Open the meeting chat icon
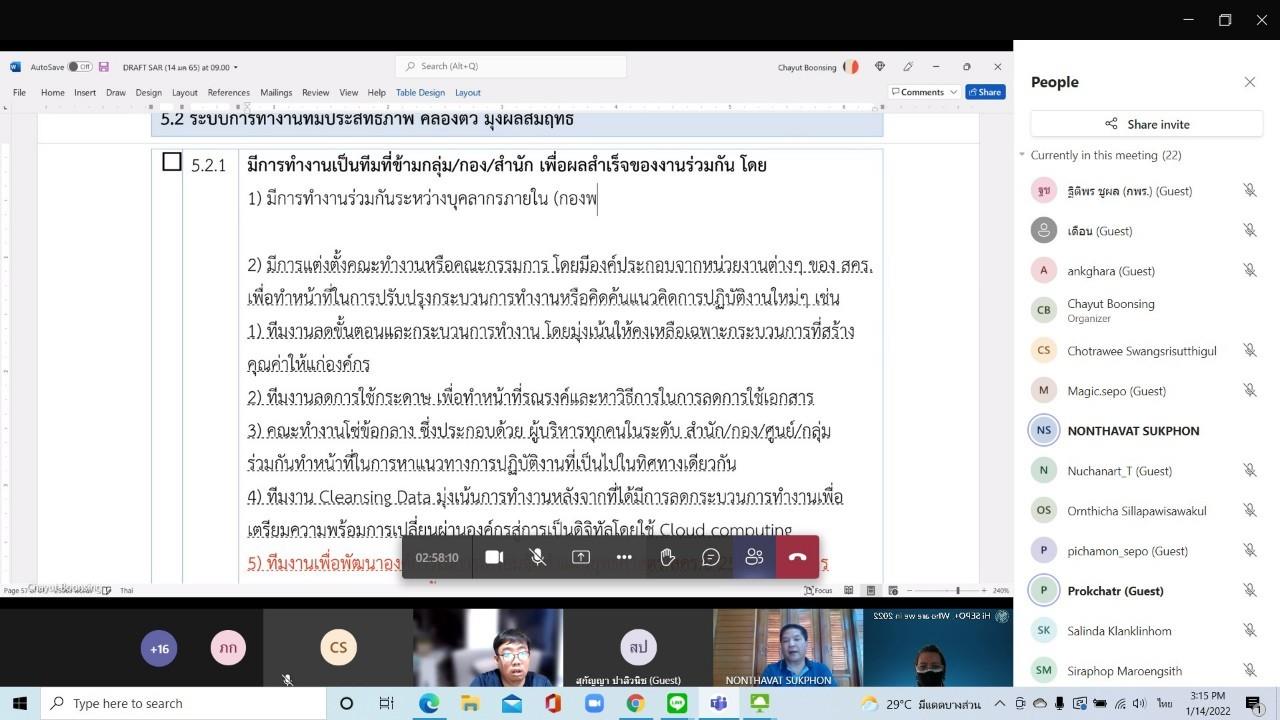Image resolution: width=1280 pixels, height=720 pixels. coord(711,557)
